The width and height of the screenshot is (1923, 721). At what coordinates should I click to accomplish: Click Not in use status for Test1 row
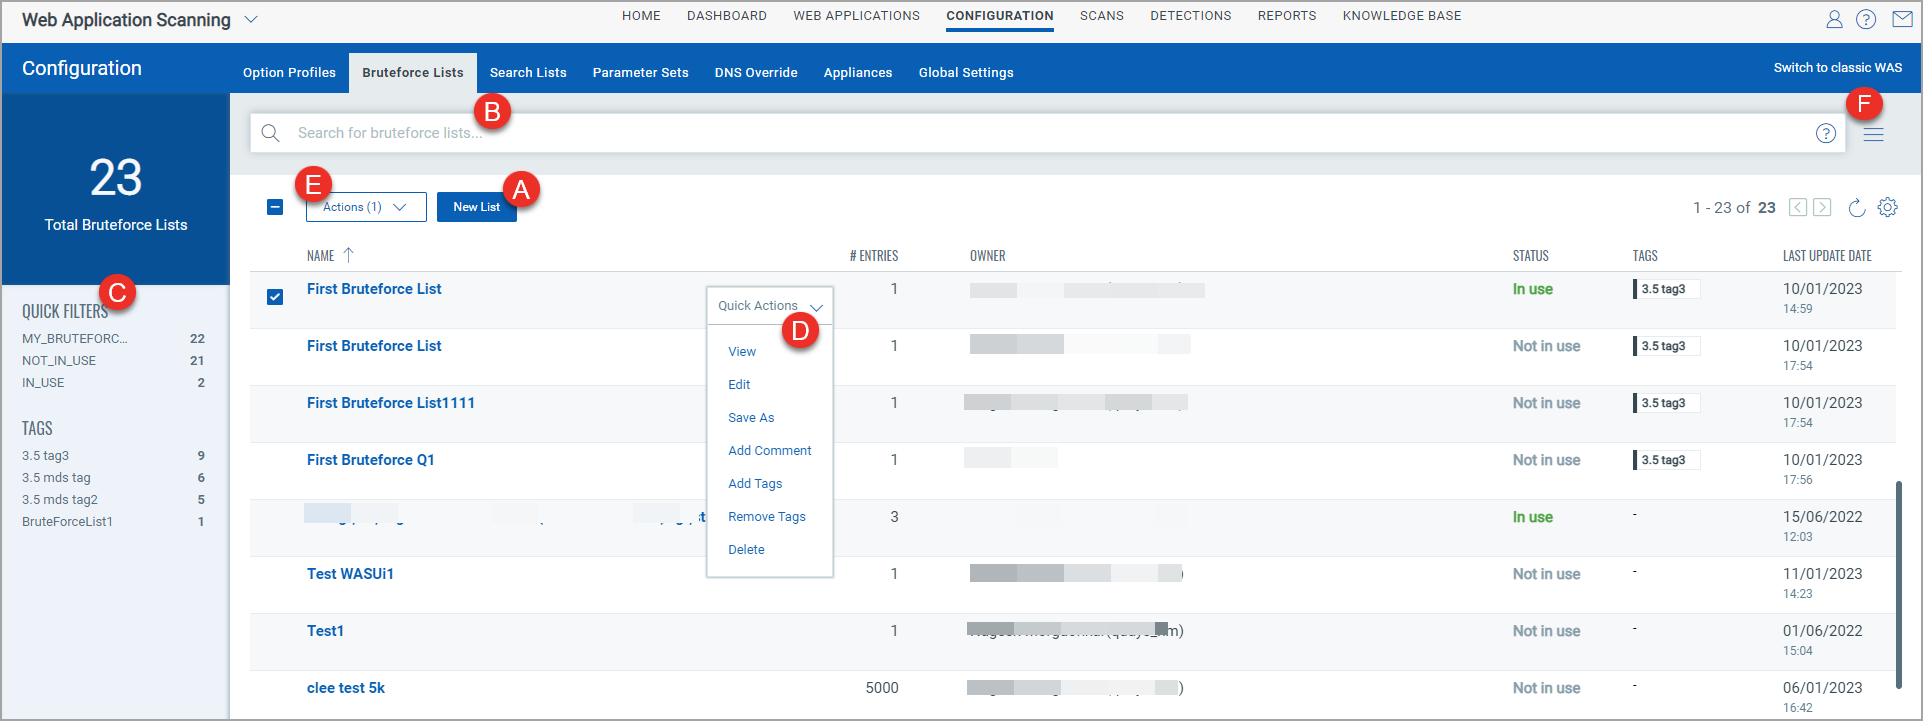coord(1547,631)
